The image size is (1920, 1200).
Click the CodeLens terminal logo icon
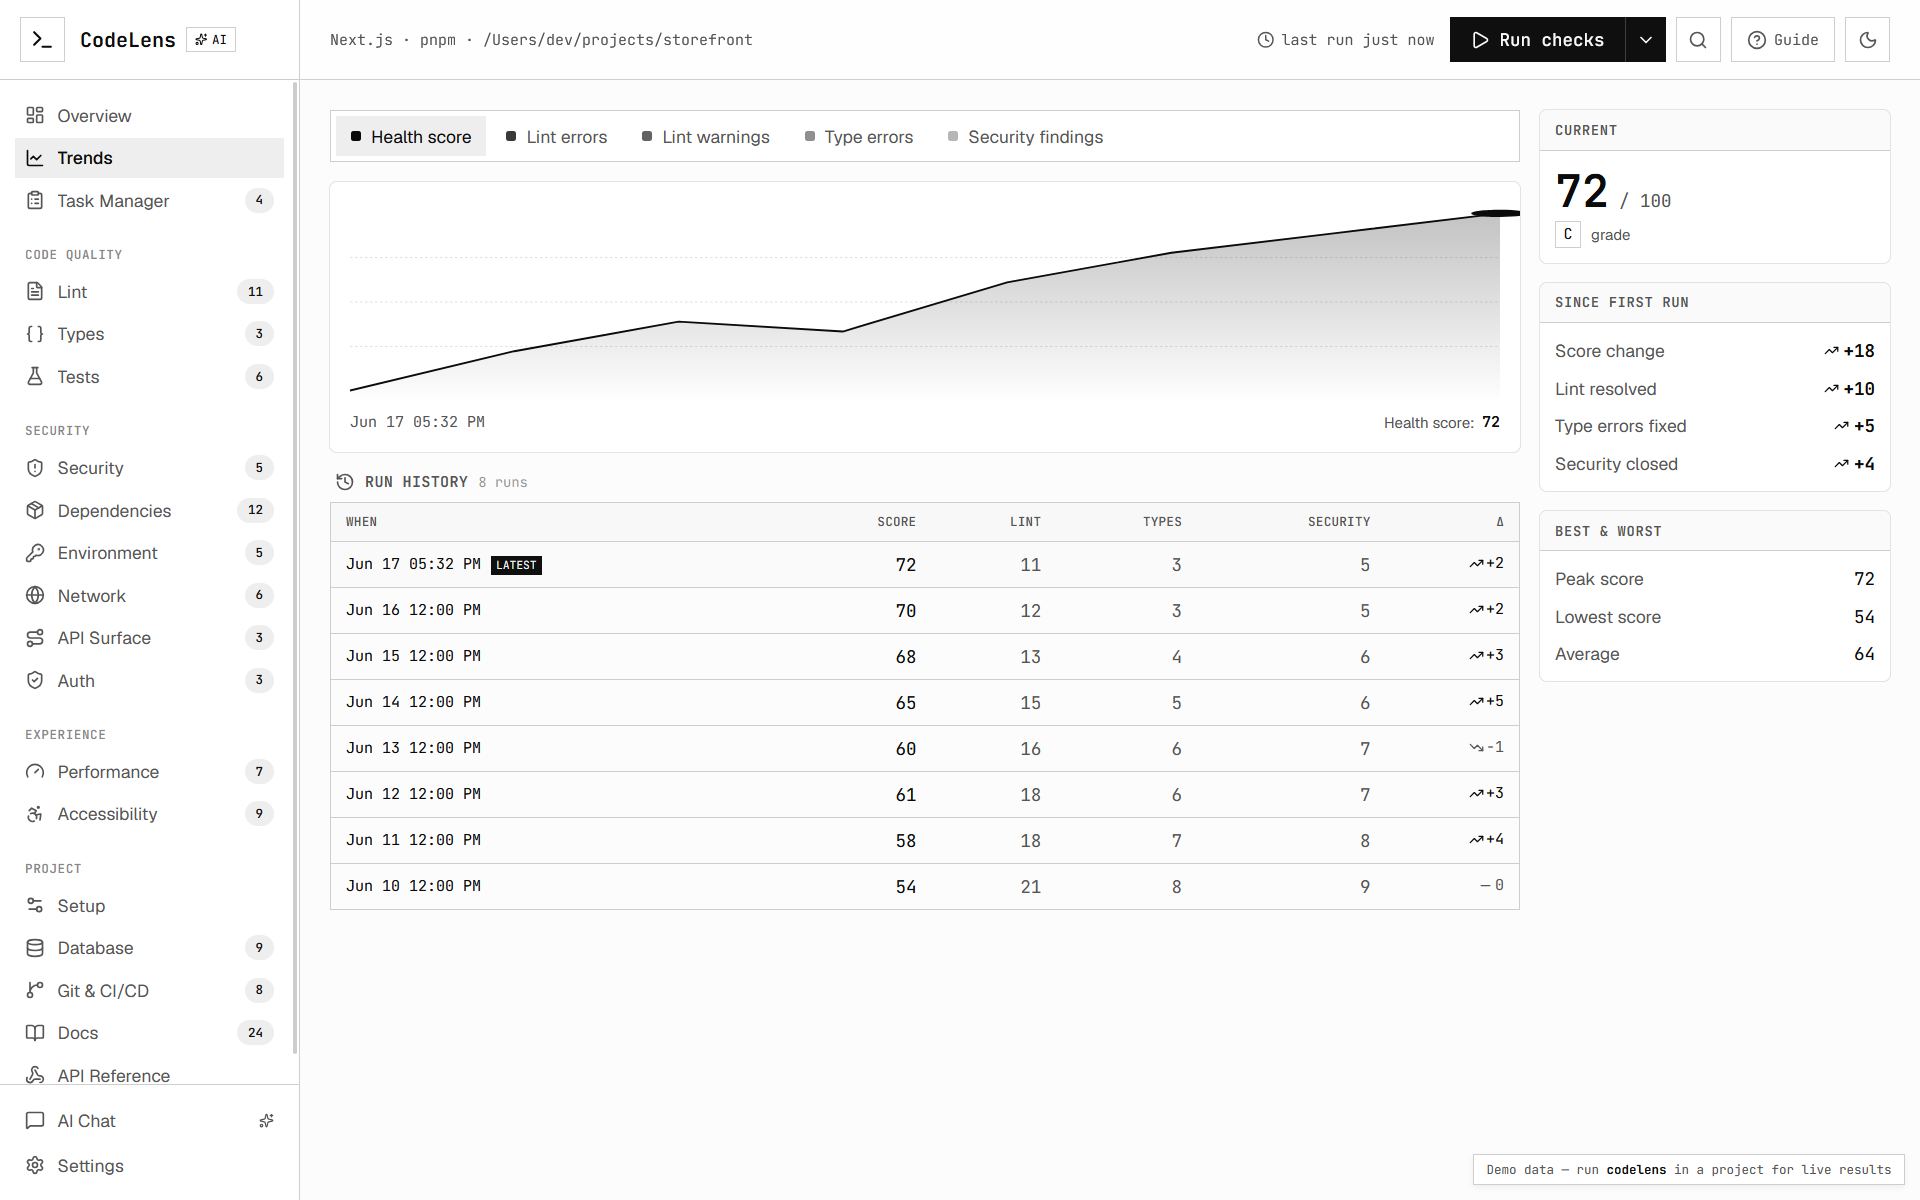[x=42, y=40]
